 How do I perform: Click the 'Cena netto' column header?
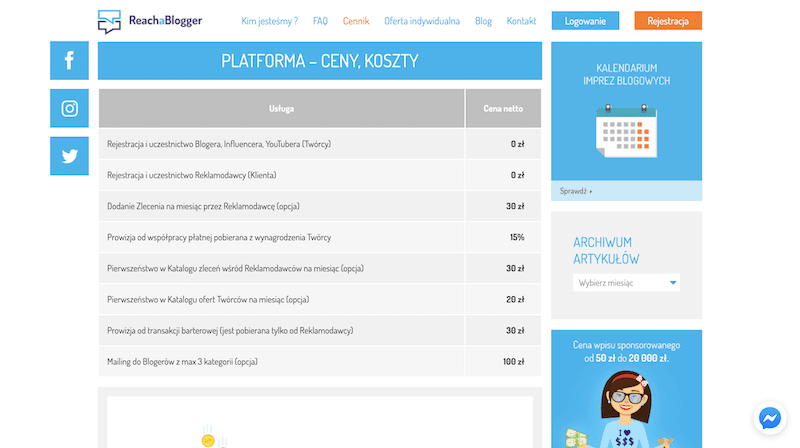coord(503,108)
